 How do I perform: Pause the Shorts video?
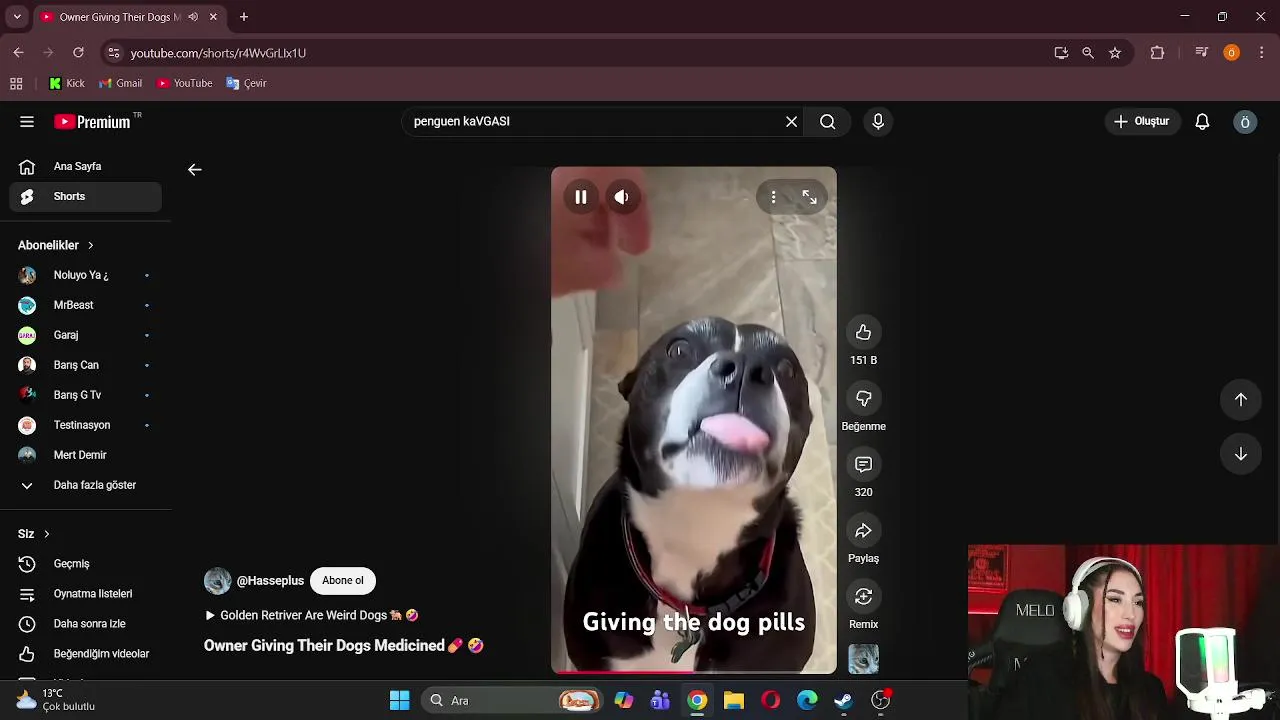581,197
